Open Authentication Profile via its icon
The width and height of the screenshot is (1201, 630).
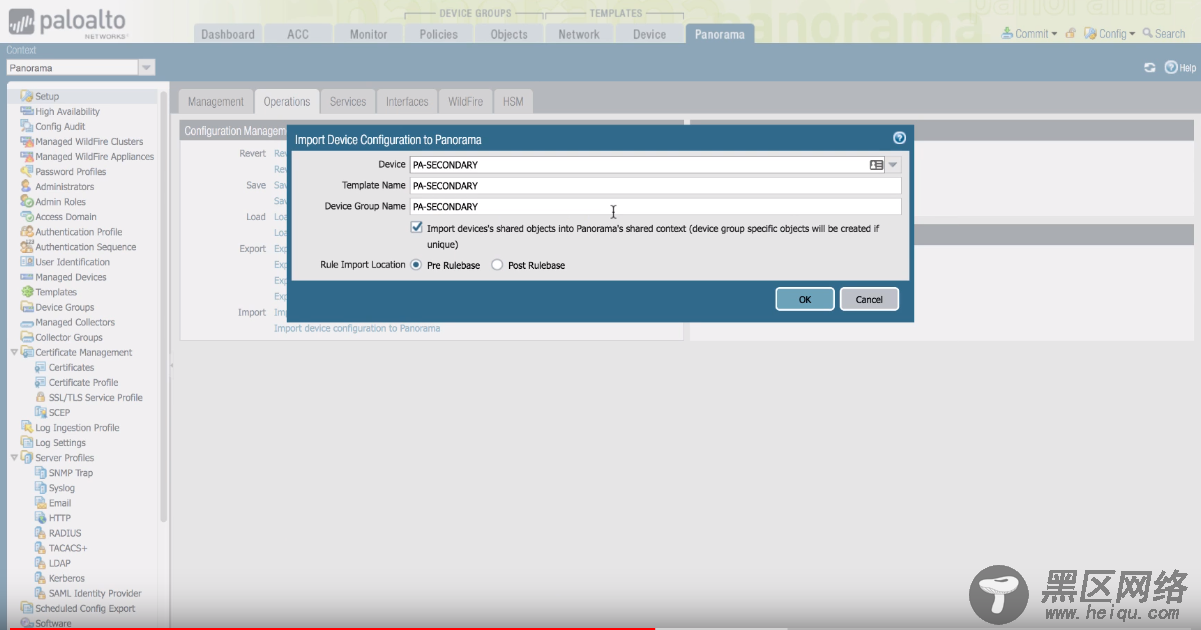(x=27, y=231)
